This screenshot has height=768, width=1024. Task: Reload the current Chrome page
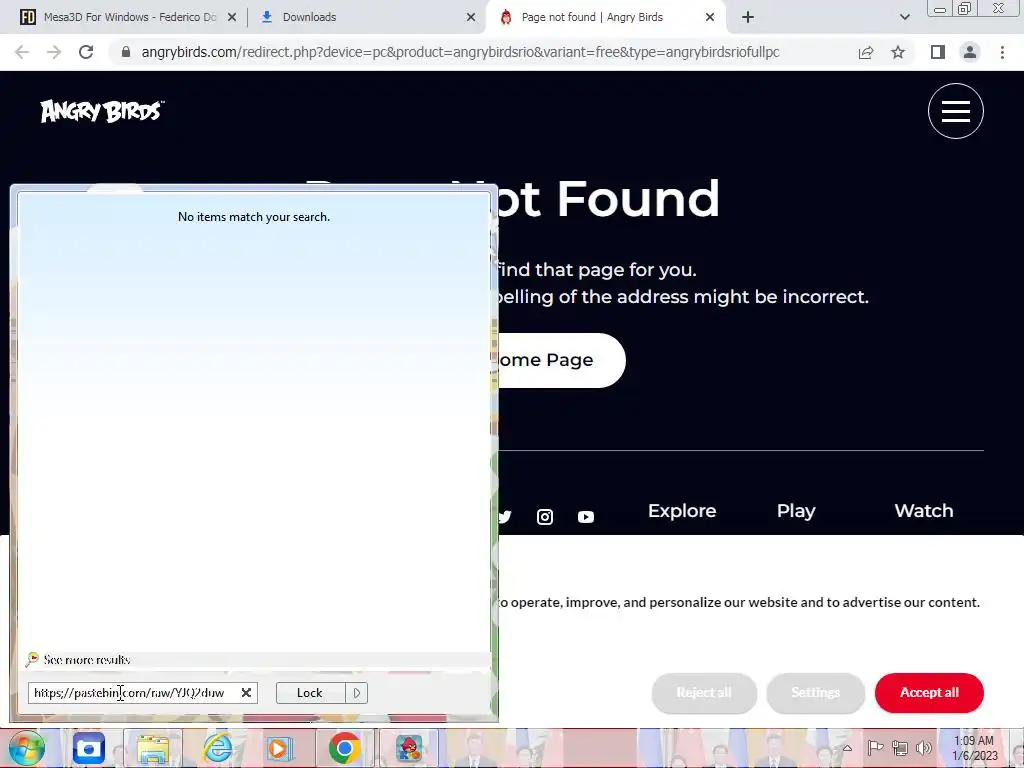(86, 52)
